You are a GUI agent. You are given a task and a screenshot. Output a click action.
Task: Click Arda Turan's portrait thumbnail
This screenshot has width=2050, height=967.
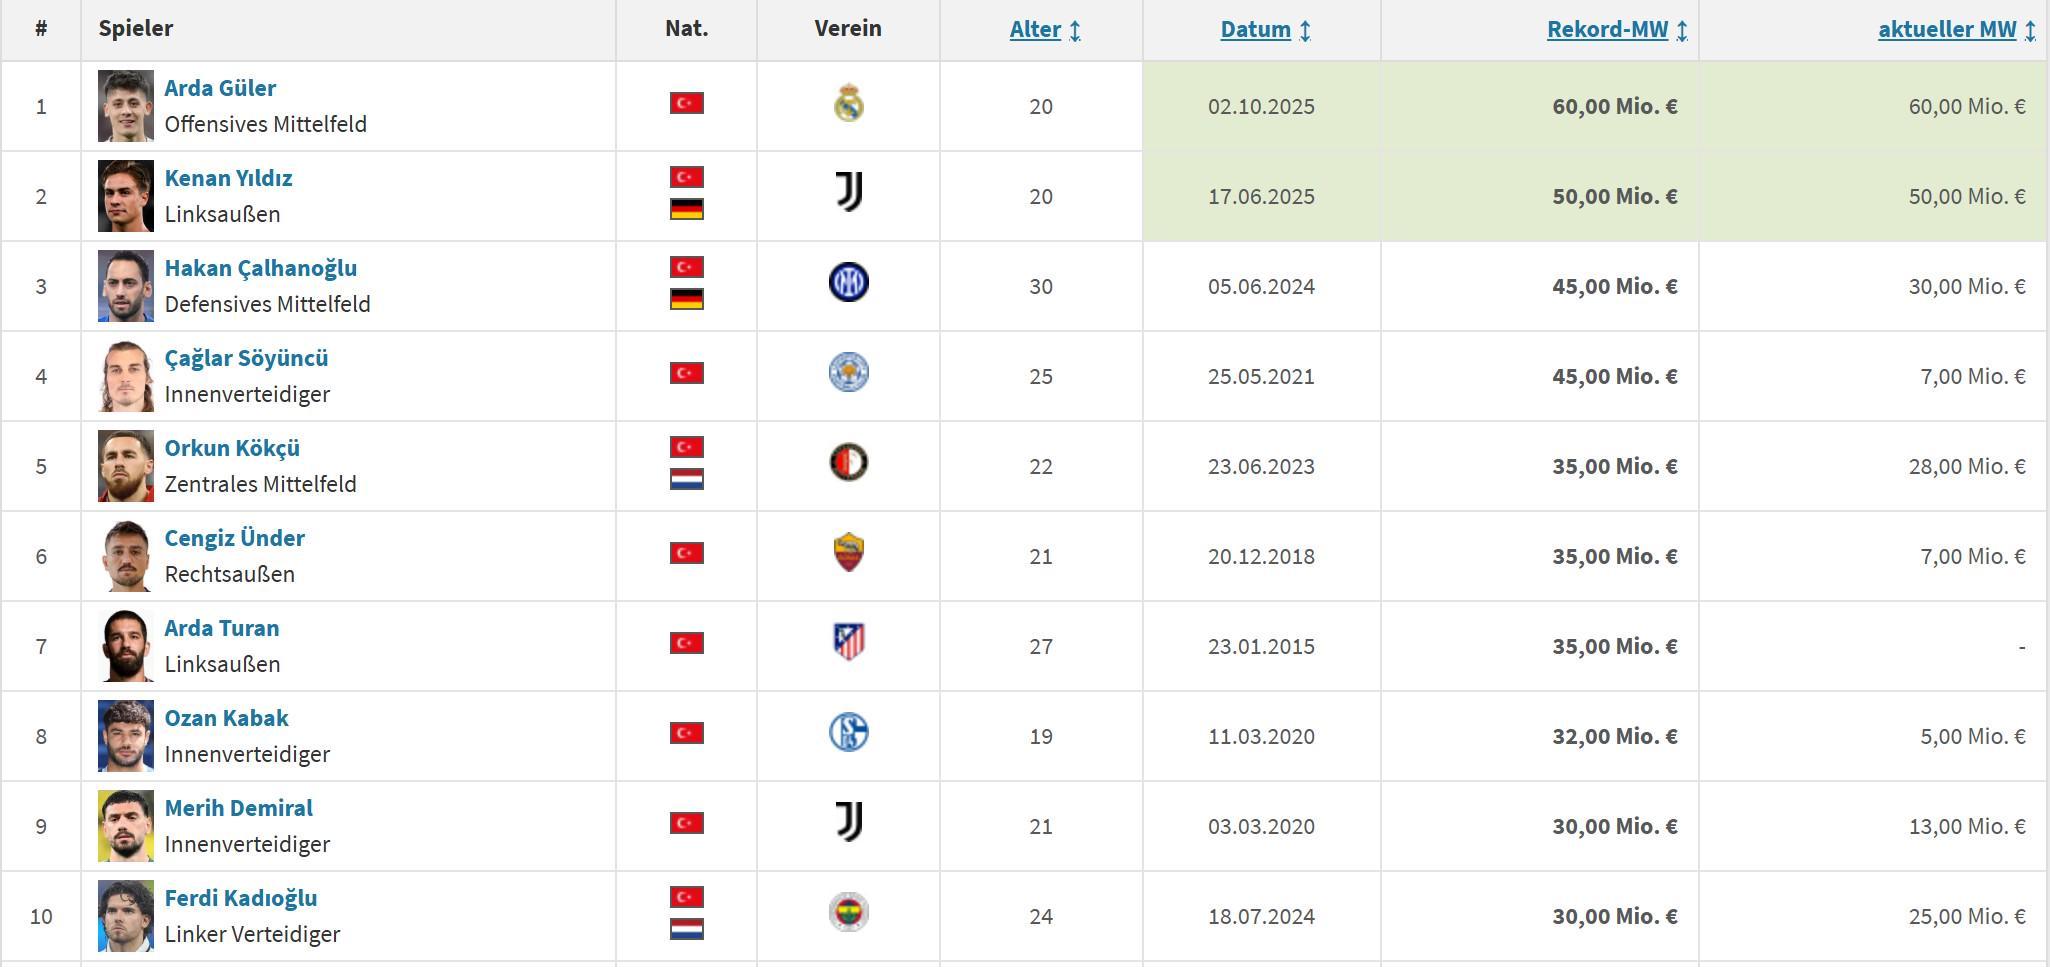coord(126,646)
